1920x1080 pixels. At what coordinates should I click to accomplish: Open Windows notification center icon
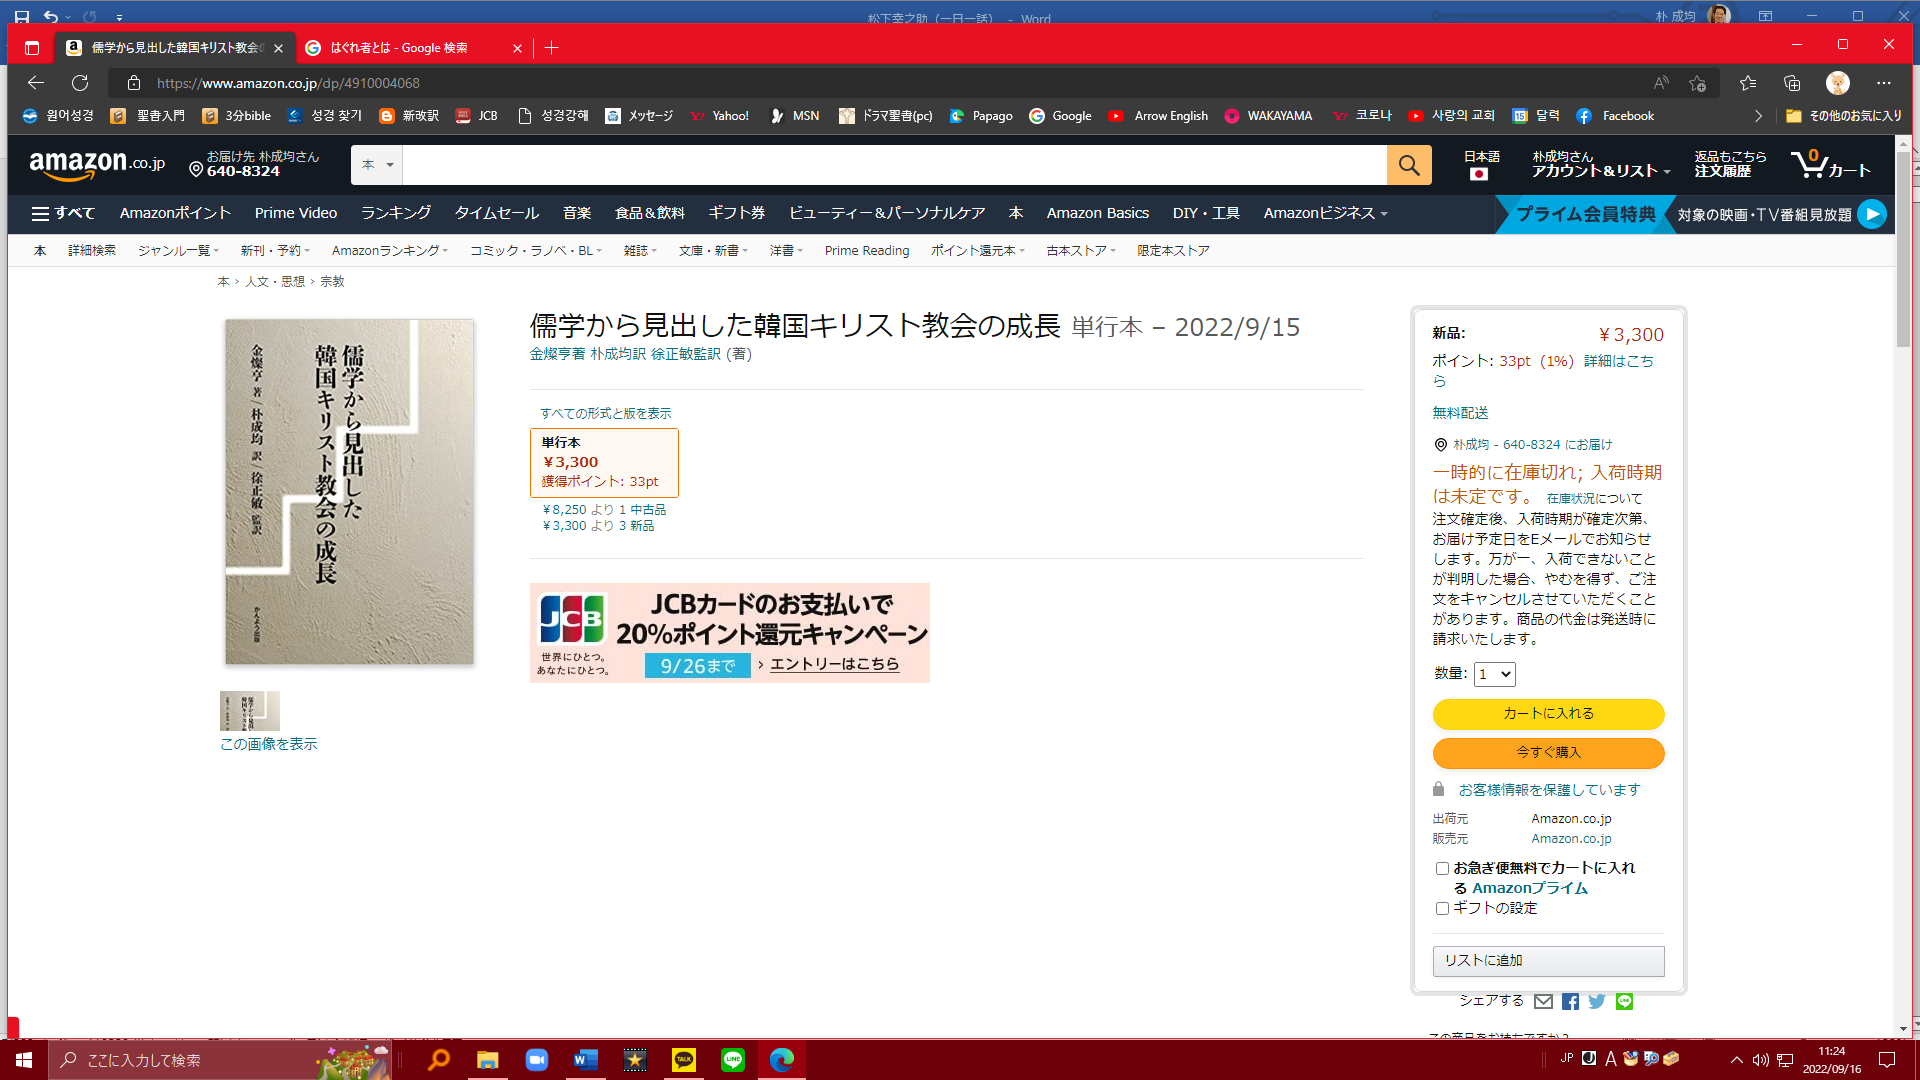[1887, 1060]
